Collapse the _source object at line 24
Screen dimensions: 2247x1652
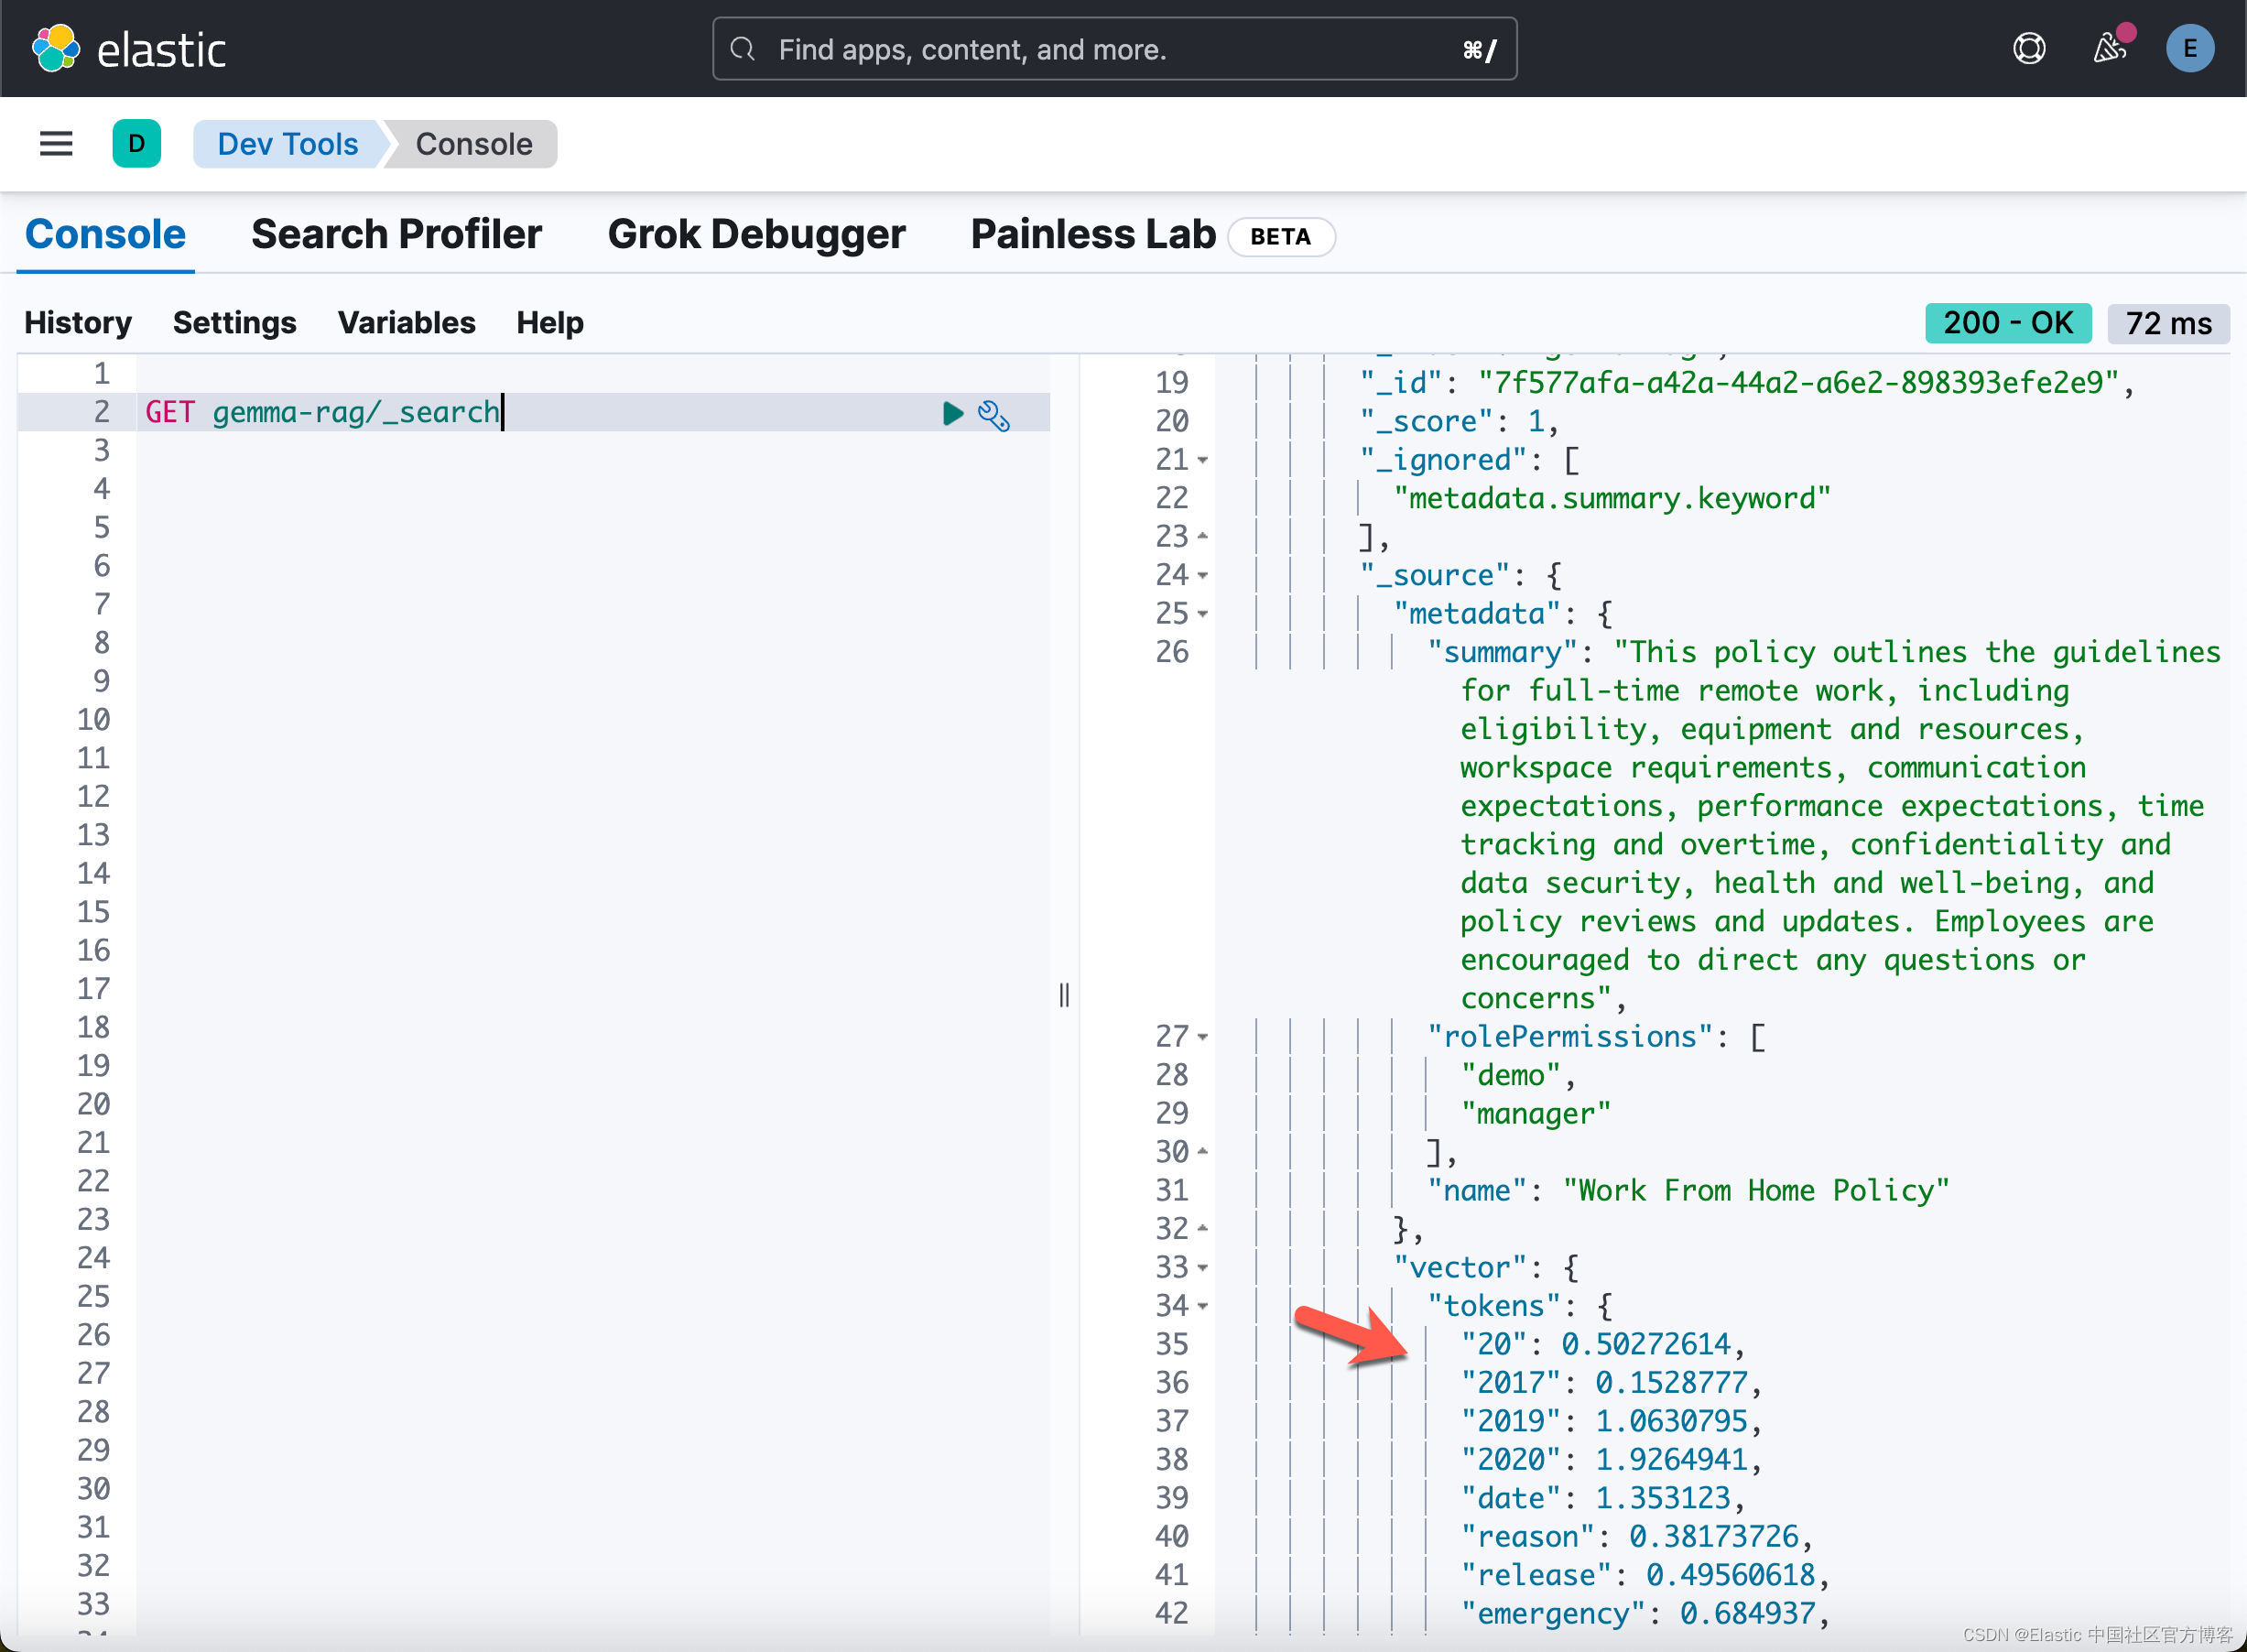(x=1203, y=576)
